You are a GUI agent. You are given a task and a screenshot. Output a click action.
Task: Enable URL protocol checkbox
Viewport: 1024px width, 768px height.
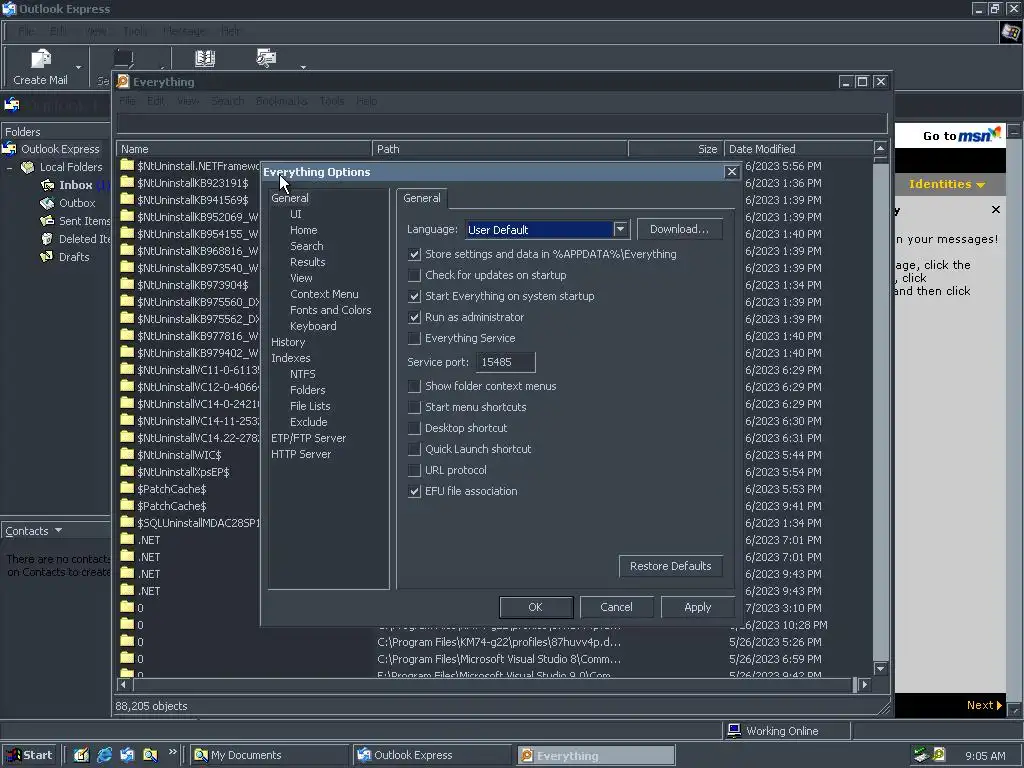tap(414, 470)
